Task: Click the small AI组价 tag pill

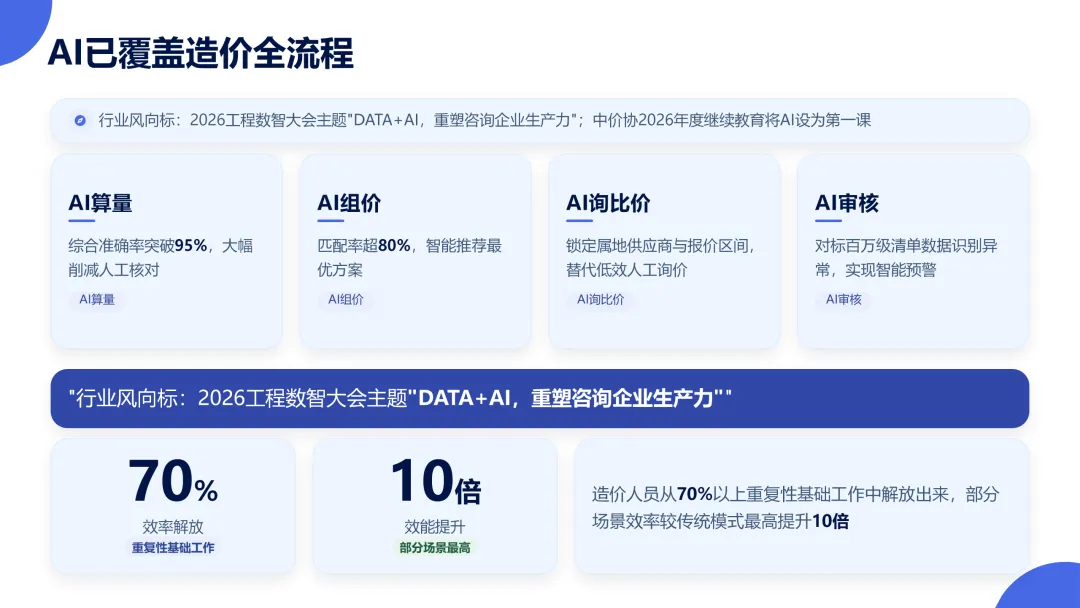Action: pos(346,300)
